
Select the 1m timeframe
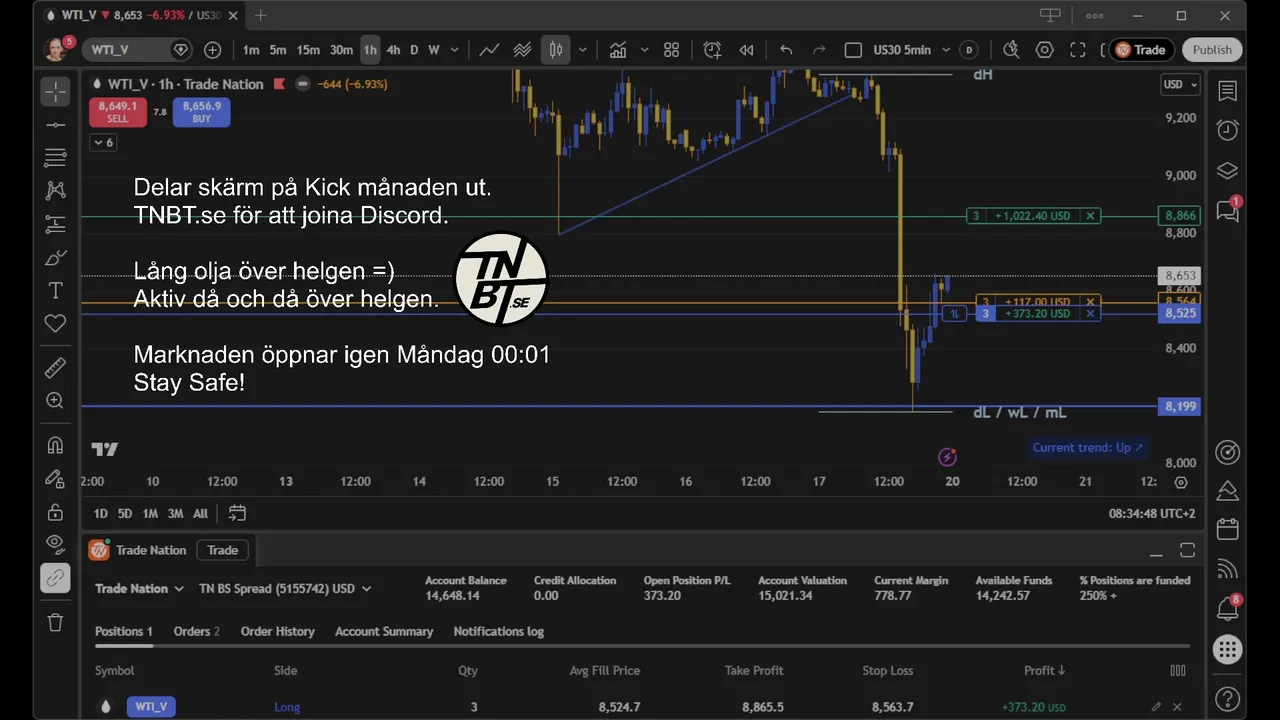click(x=250, y=50)
